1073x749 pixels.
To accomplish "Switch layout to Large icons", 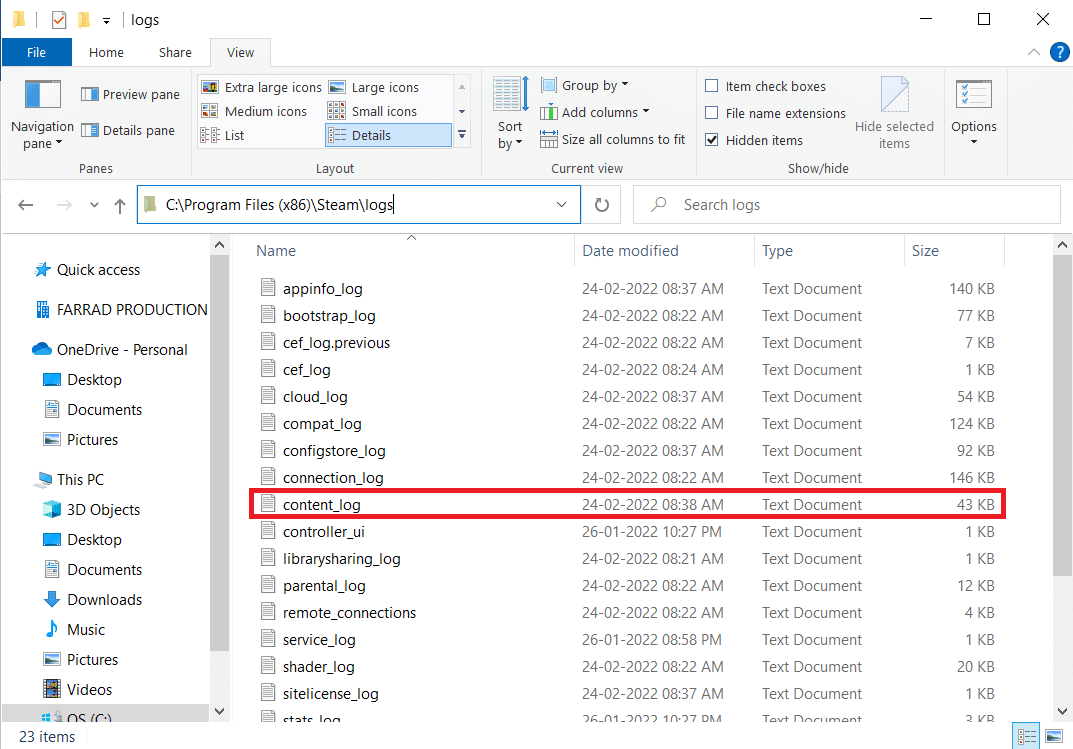I will pos(374,88).
